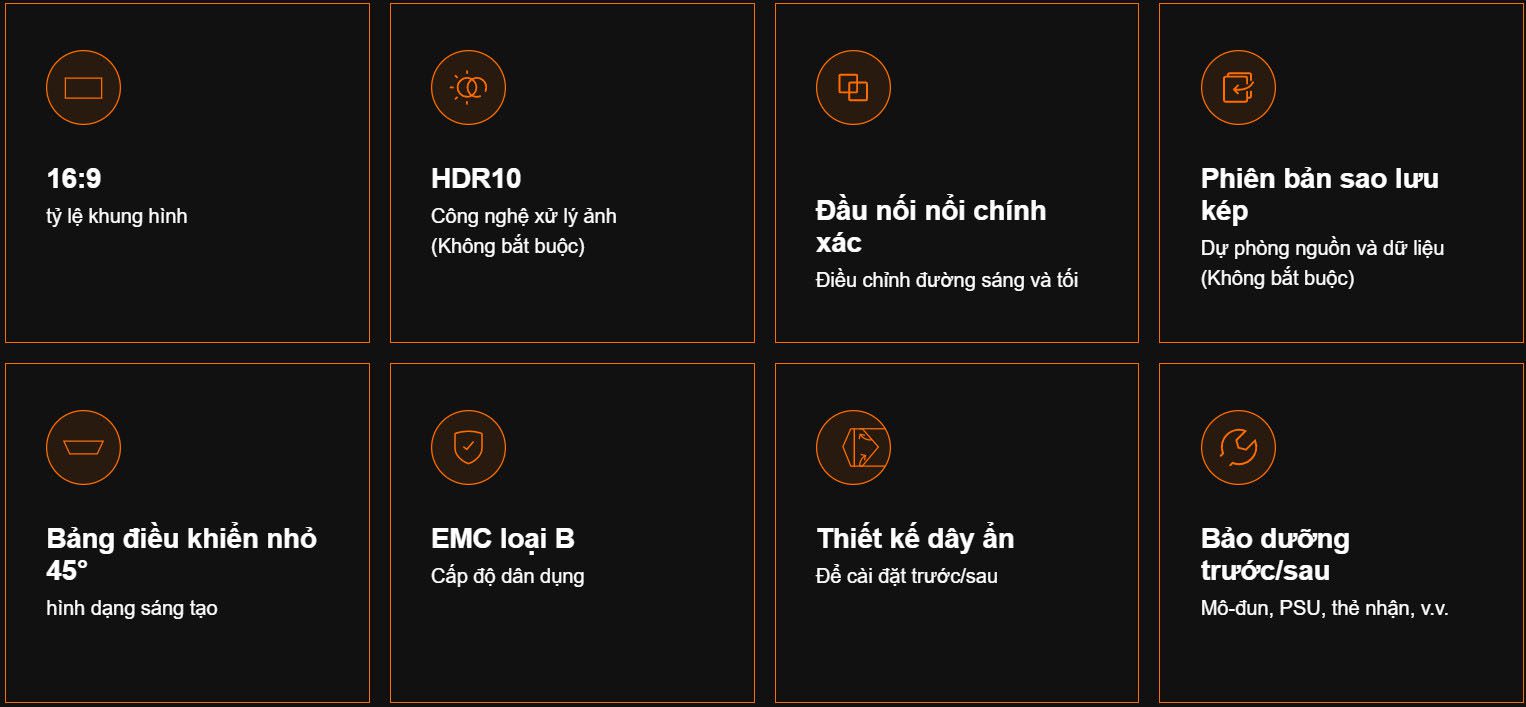Click the overlapping squares splicing icon
1526x707 pixels.
(853, 88)
